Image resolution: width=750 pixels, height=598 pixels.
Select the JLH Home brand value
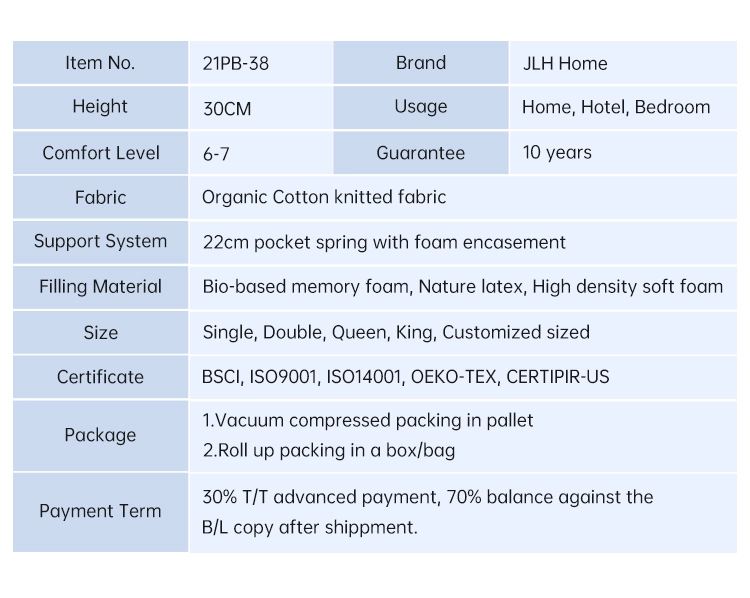[565, 64]
